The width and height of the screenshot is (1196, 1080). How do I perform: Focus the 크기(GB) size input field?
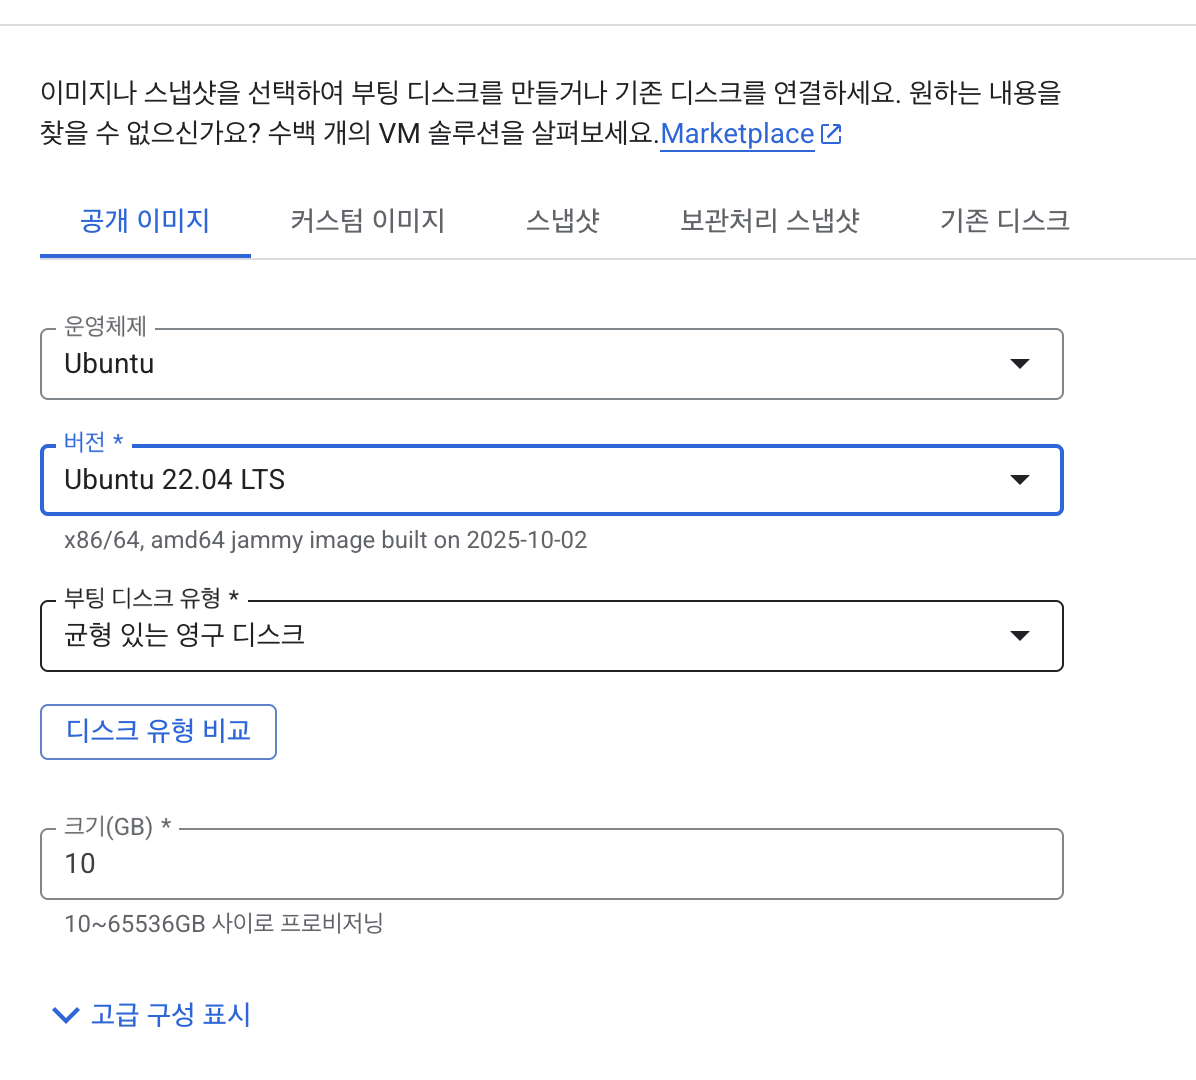click(x=550, y=864)
